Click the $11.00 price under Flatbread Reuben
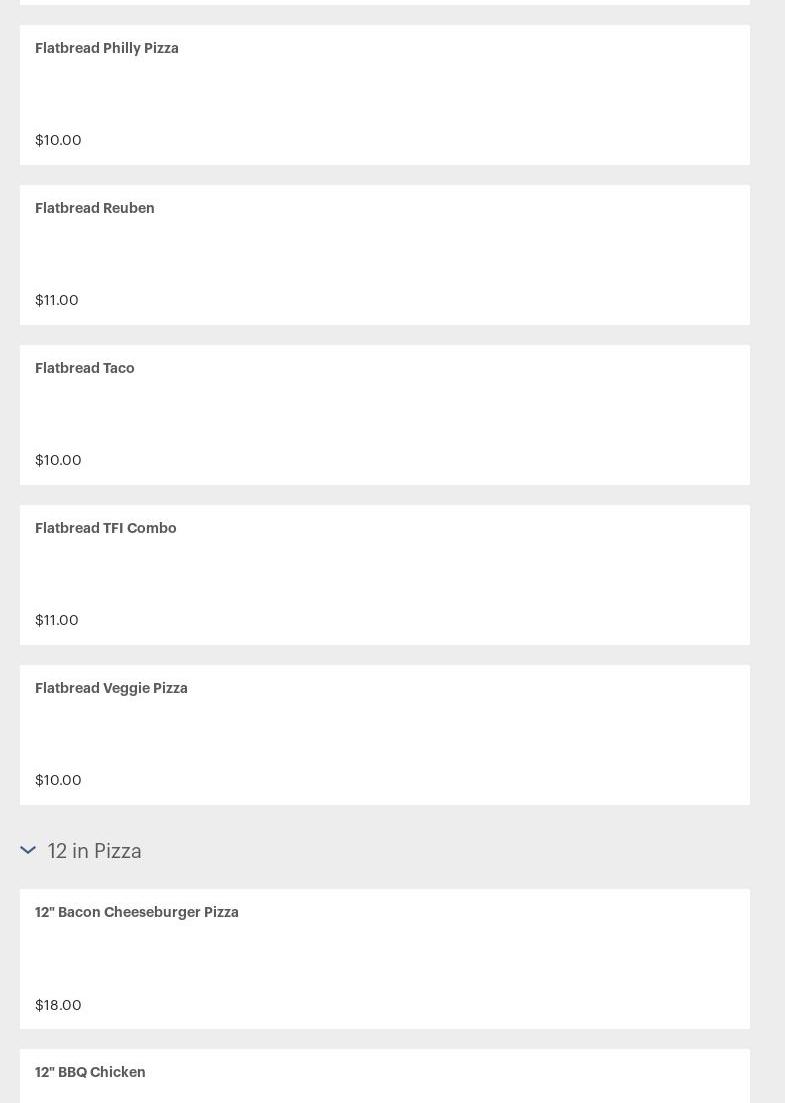Viewport: 785px width, 1103px height. (x=57, y=300)
